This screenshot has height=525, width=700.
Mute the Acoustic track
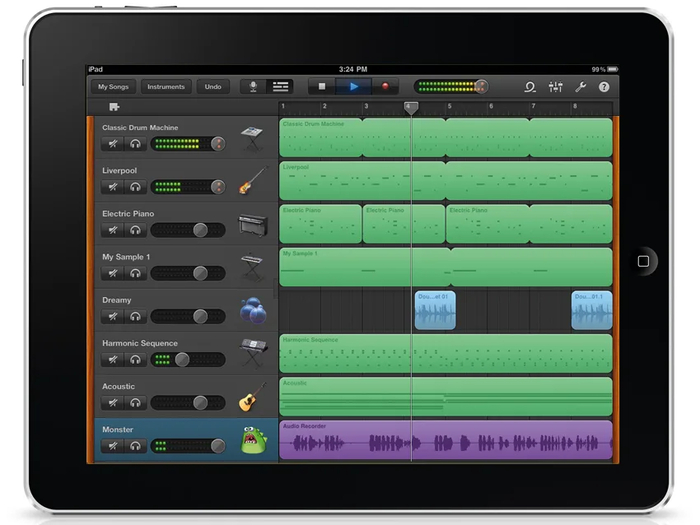coord(112,403)
